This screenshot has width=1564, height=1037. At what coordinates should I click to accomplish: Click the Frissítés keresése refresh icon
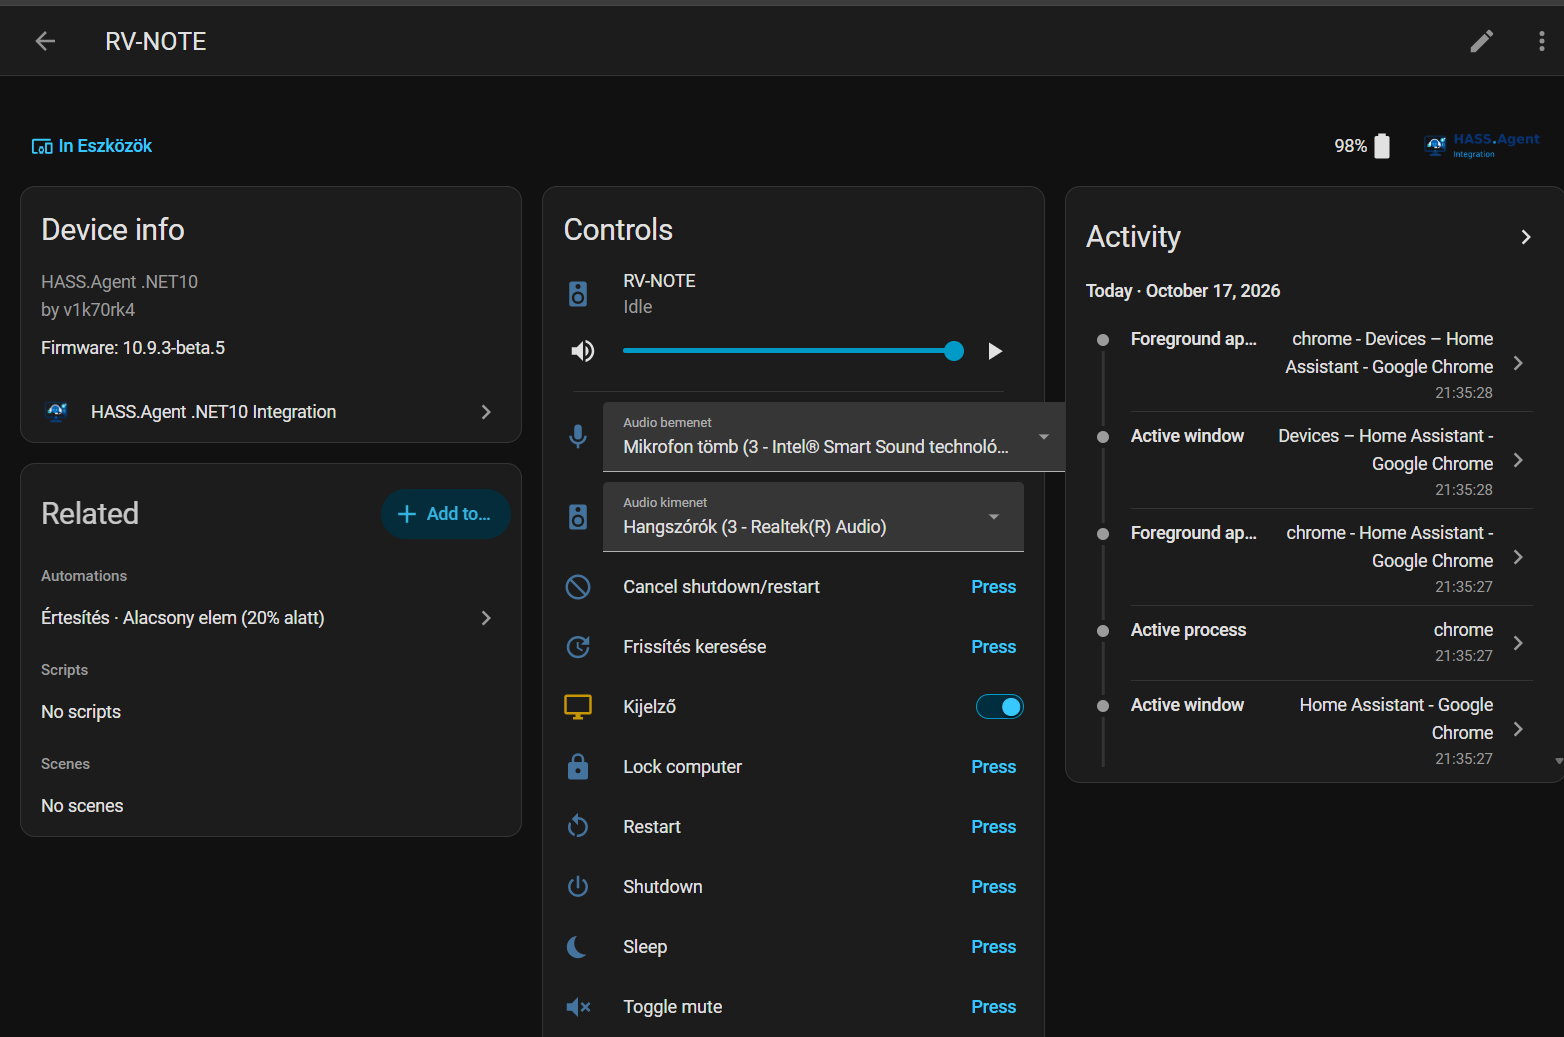(x=578, y=647)
